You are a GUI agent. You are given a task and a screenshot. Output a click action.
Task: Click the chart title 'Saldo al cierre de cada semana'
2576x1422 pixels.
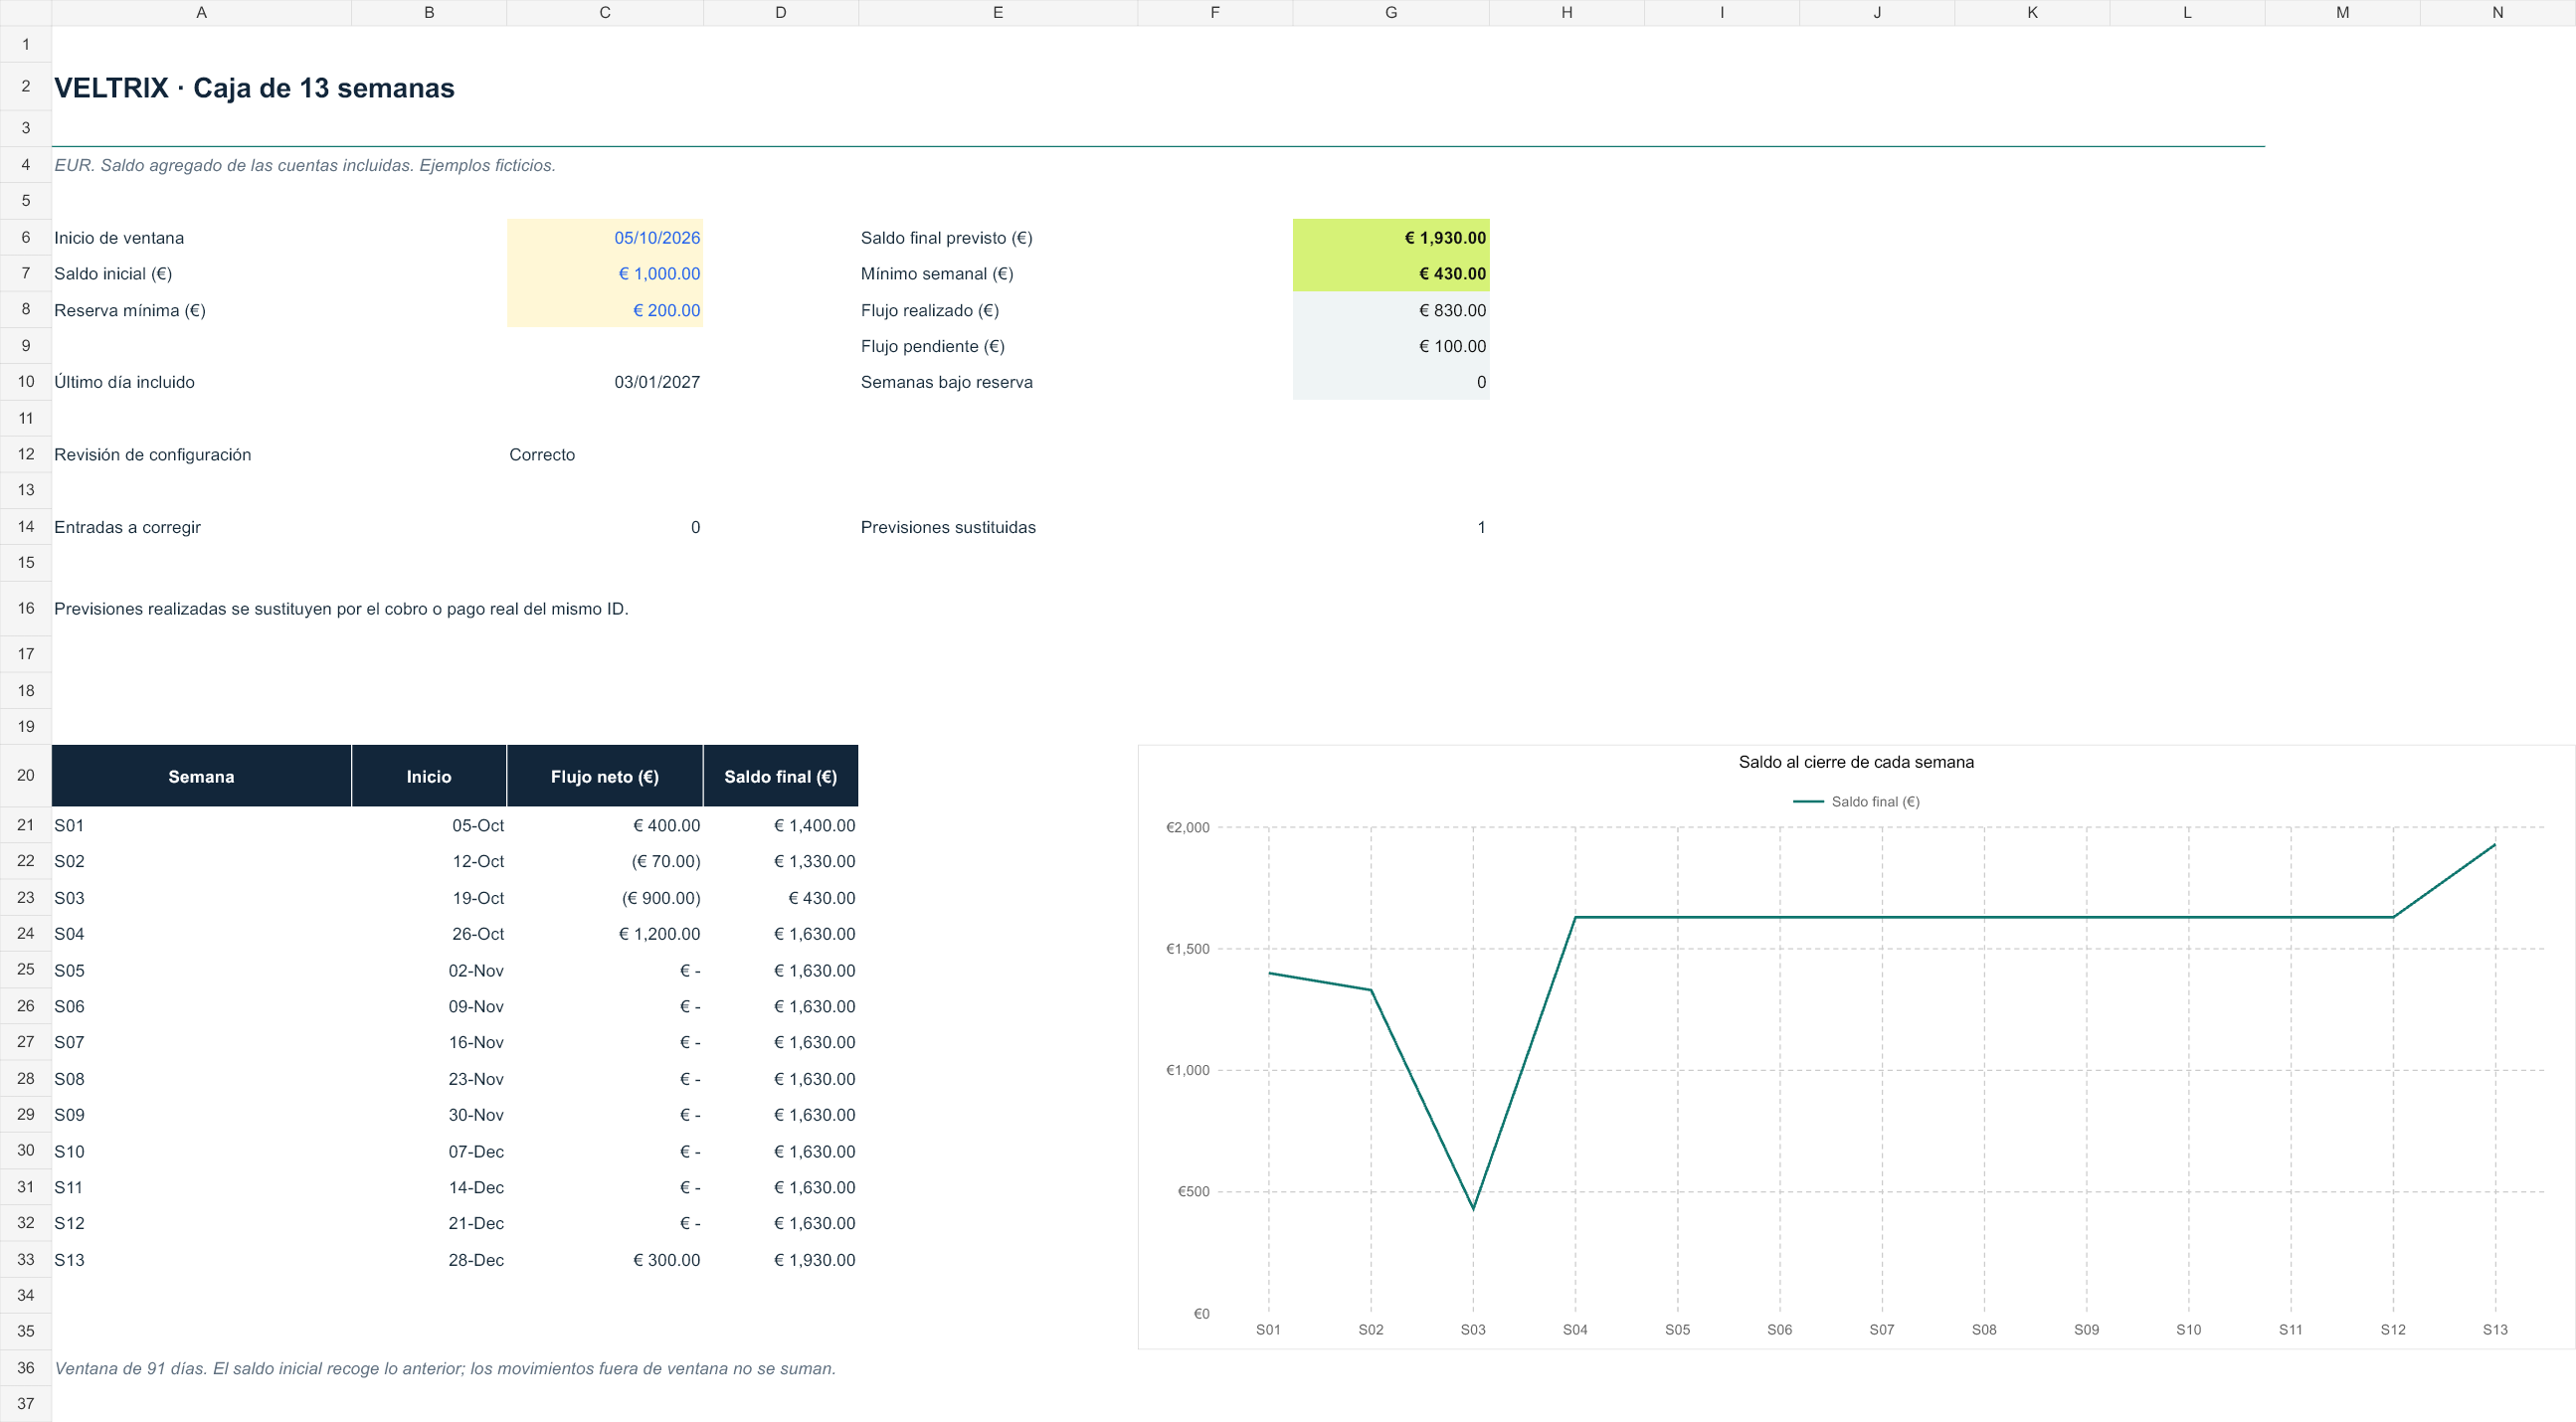1856,762
